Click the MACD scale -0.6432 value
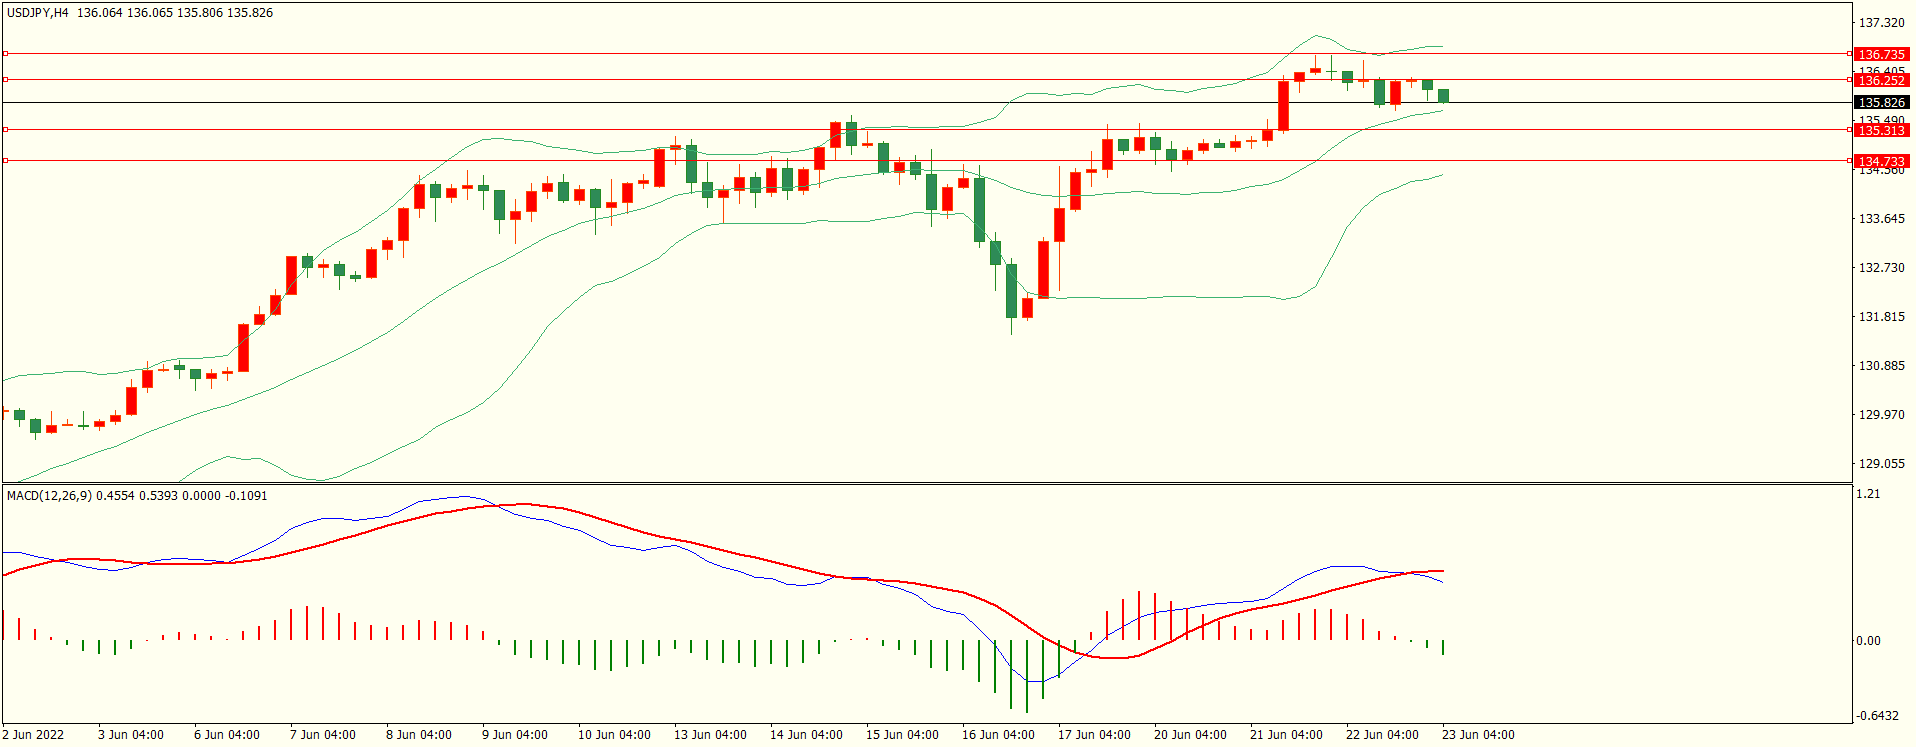1916x747 pixels. point(1877,716)
